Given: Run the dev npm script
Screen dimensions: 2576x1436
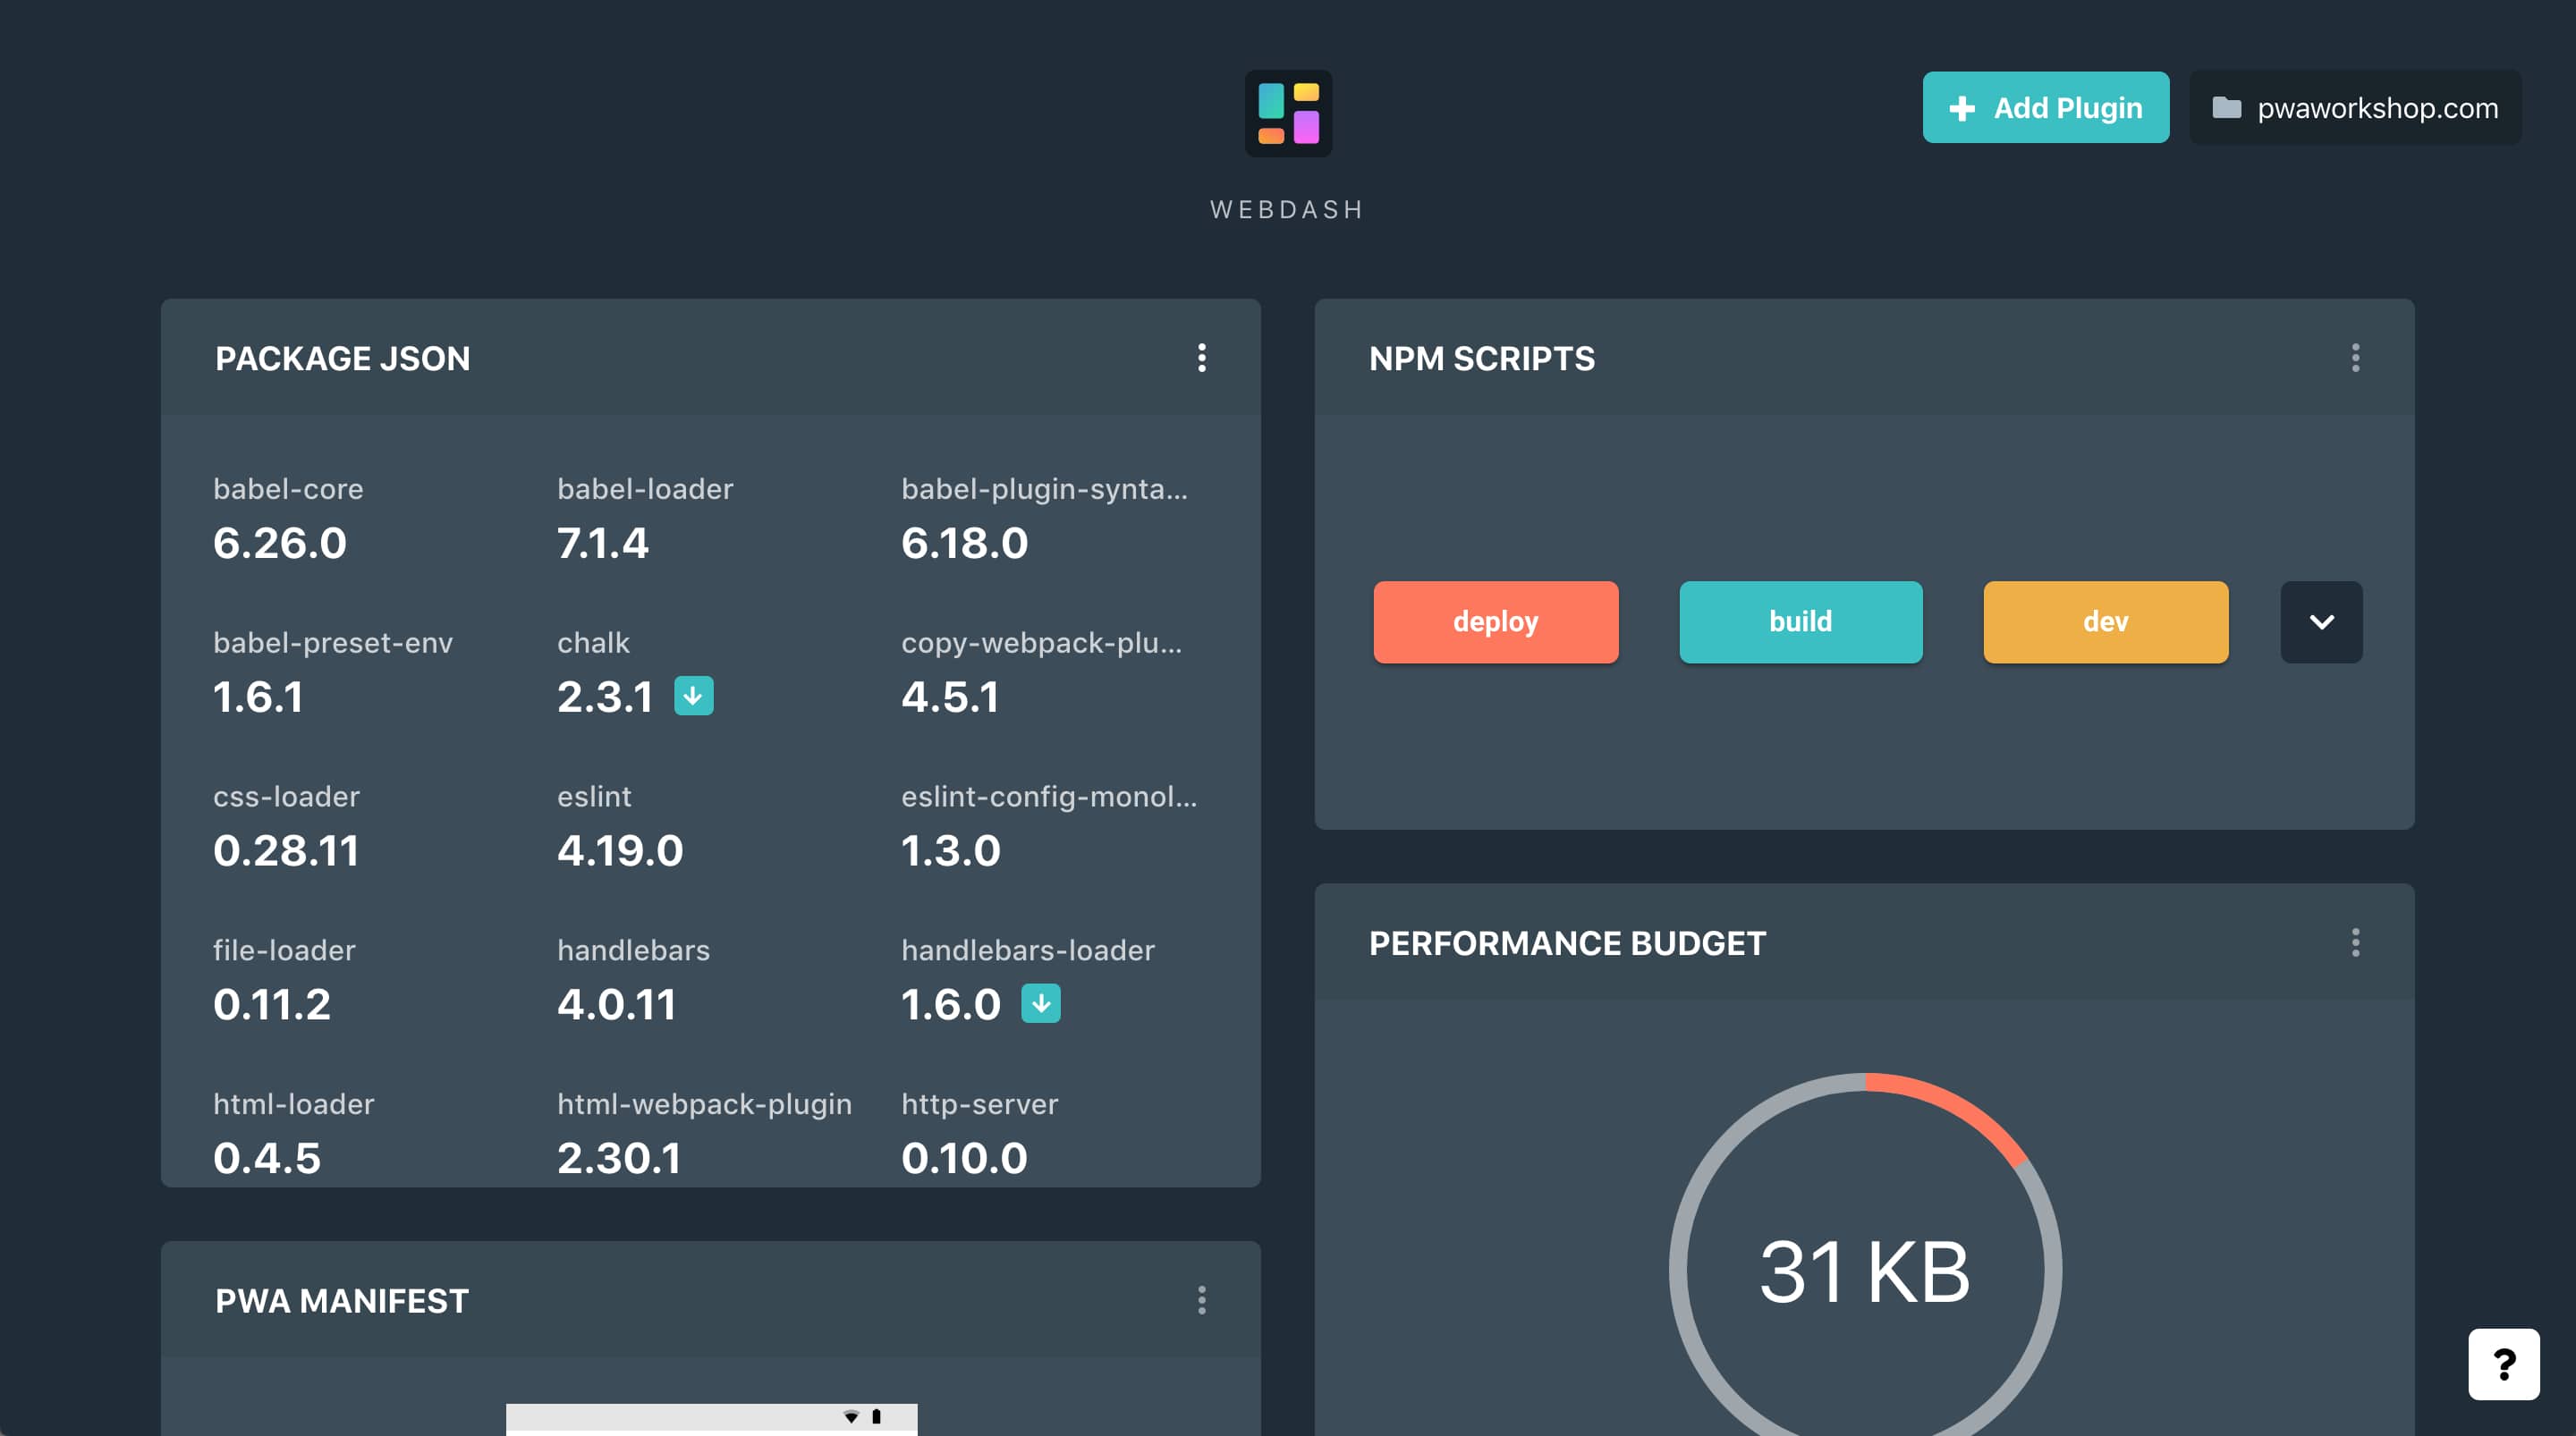Looking at the screenshot, I should (x=2105, y=622).
